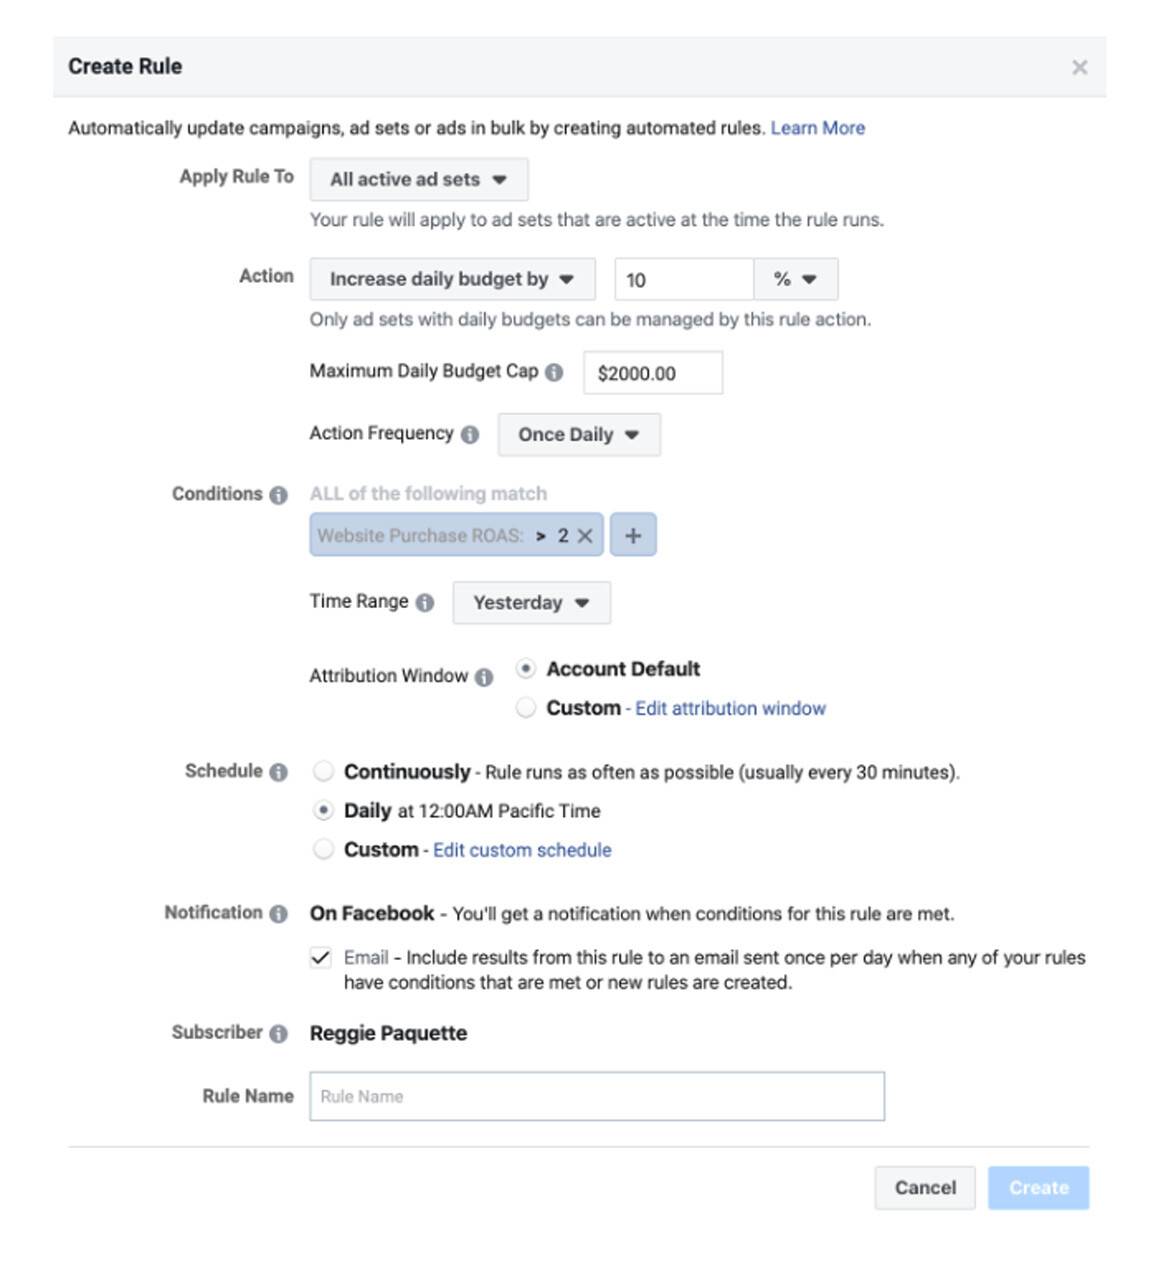Click the Notification info icon
The image size is (1166, 1265).
point(277,913)
